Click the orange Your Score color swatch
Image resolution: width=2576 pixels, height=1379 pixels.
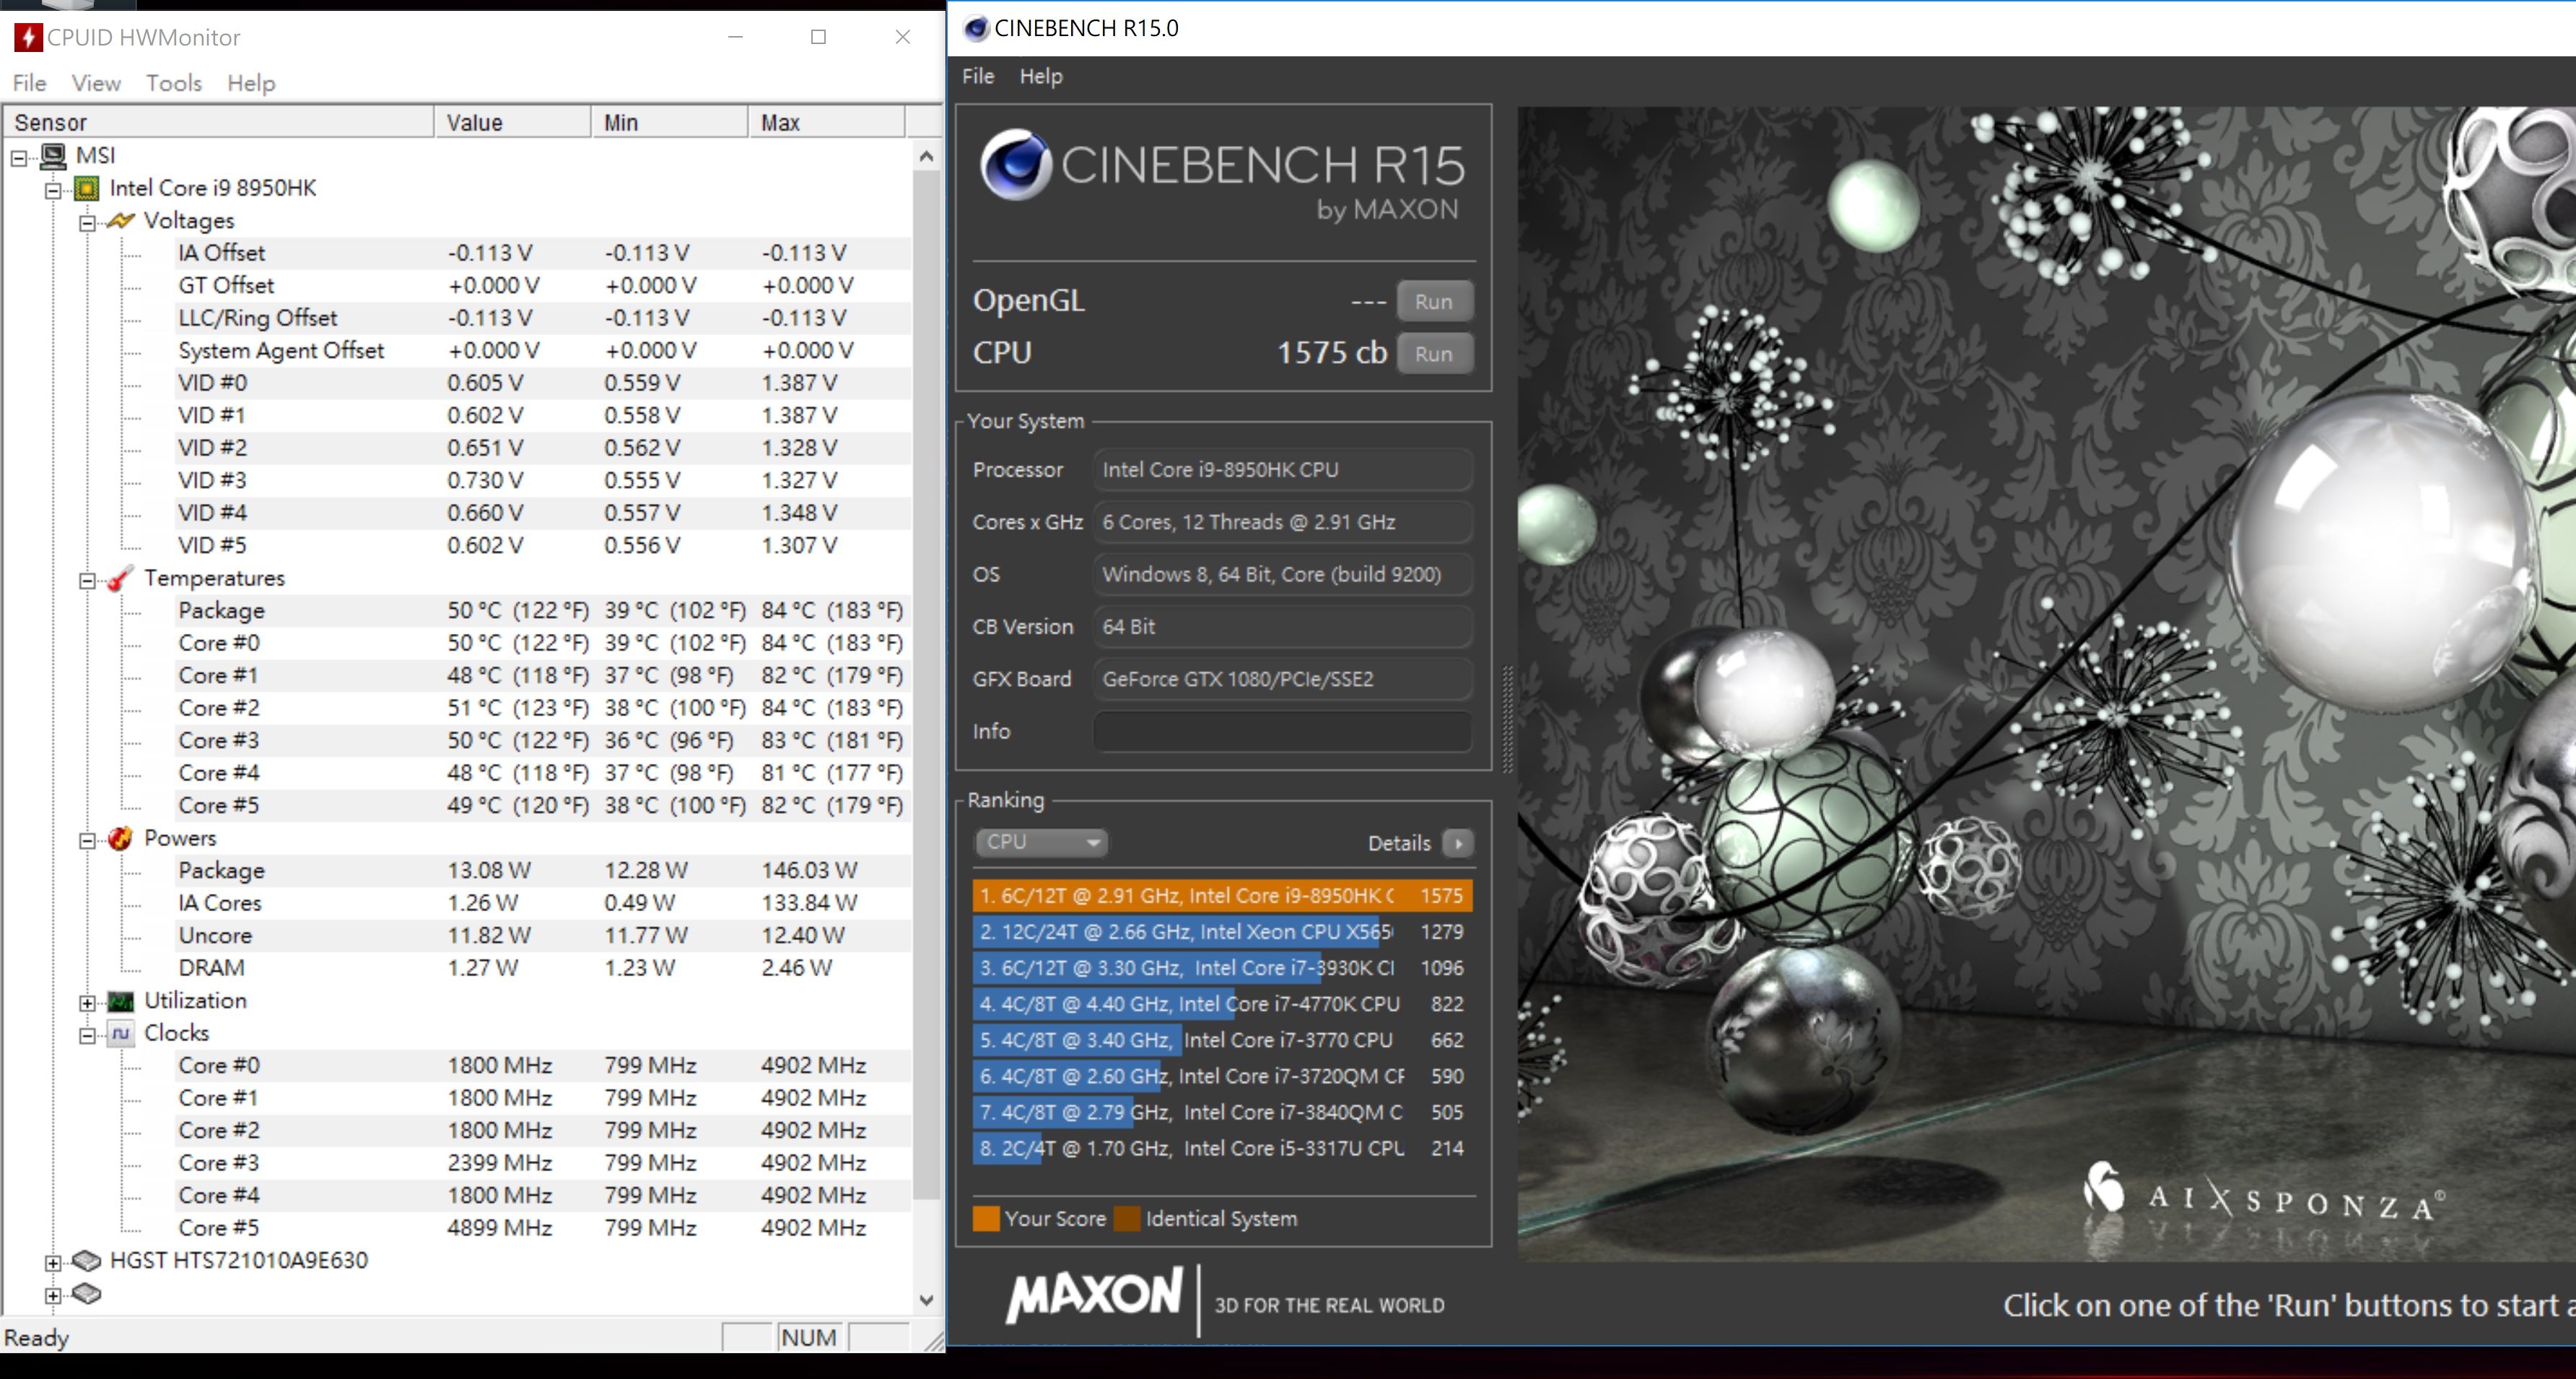(986, 1219)
